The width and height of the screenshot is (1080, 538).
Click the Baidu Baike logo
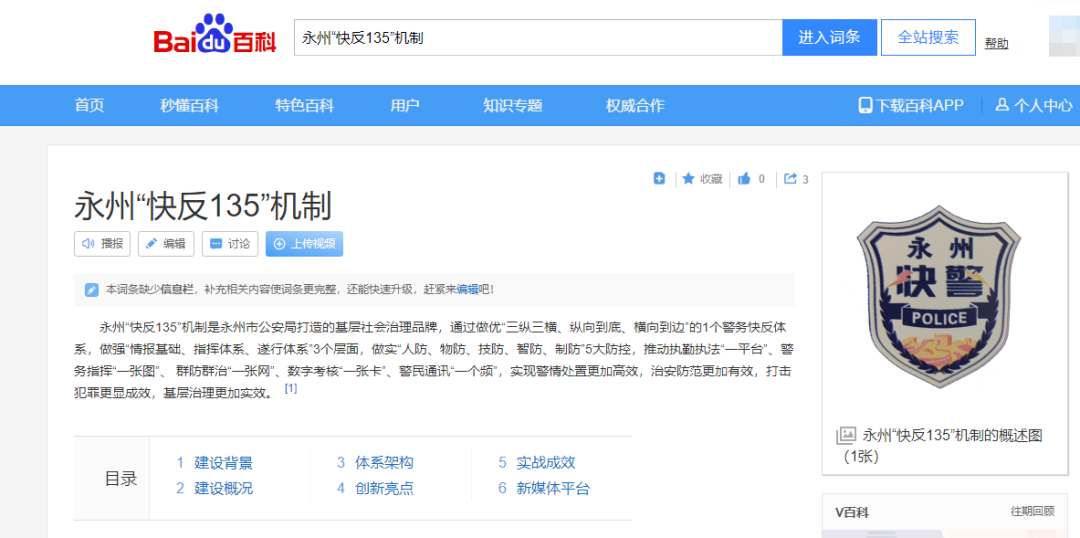[x=214, y=37]
